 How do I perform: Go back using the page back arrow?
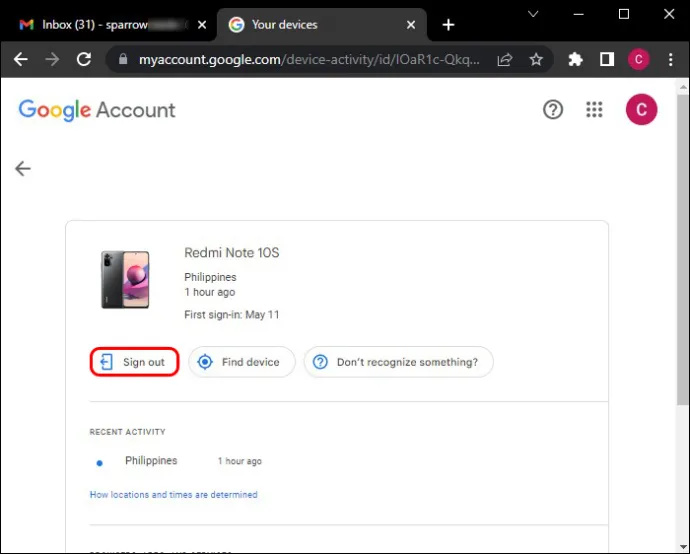pos(23,168)
